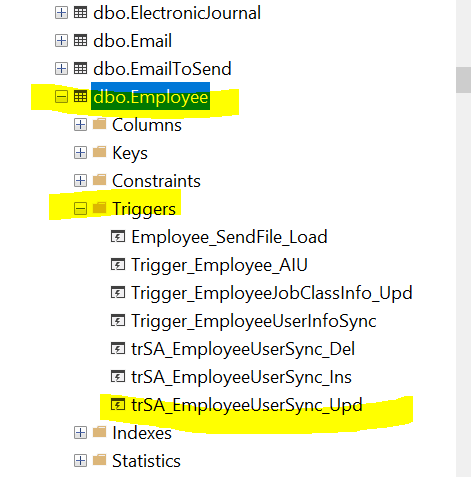Select the trSA_EmployeeUserSync_Ins trigger

241,377
